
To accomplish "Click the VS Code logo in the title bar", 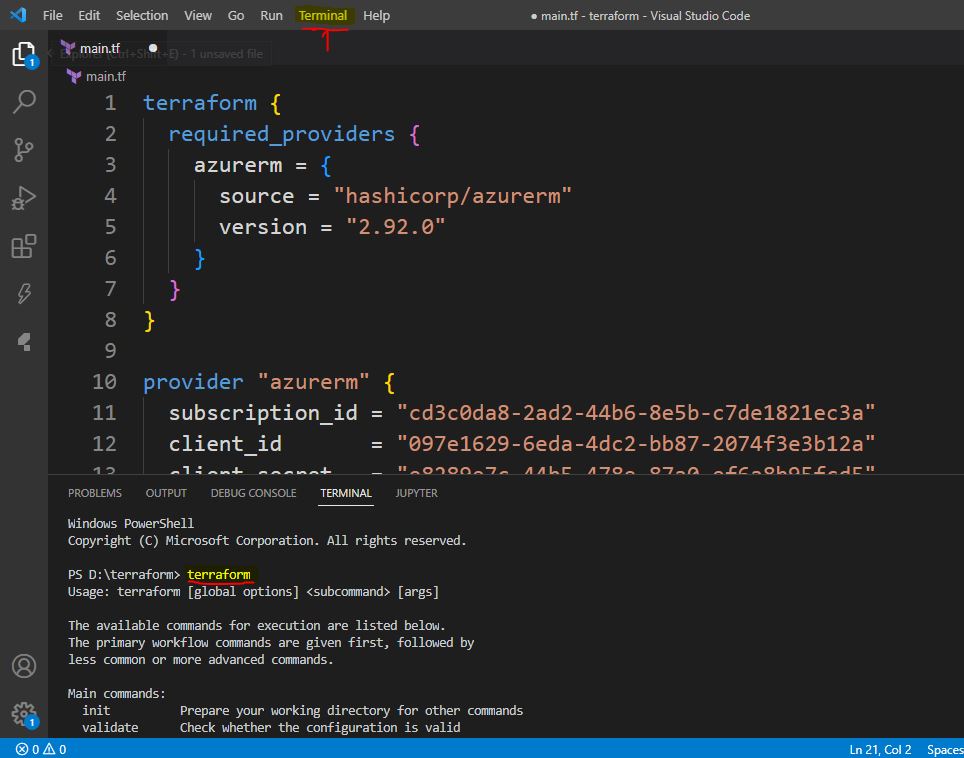I will 17,15.
